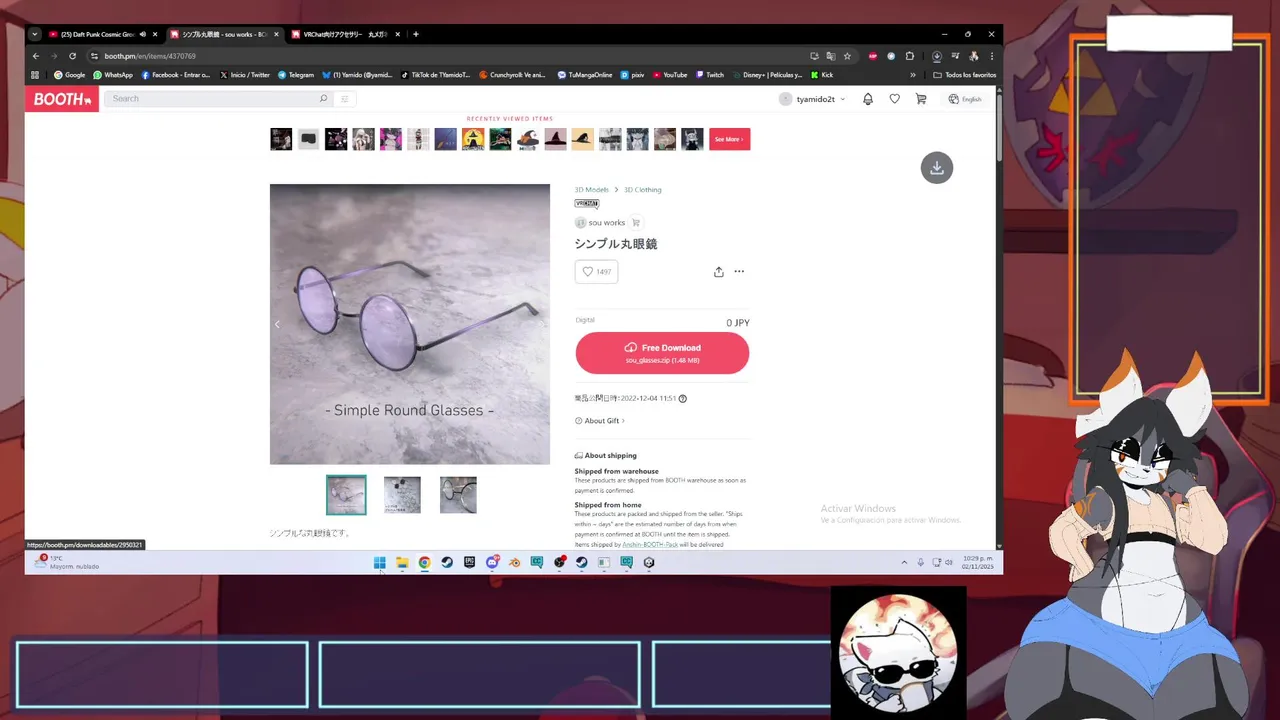
Task: Open the Windows Start menu
Action: point(380,563)
